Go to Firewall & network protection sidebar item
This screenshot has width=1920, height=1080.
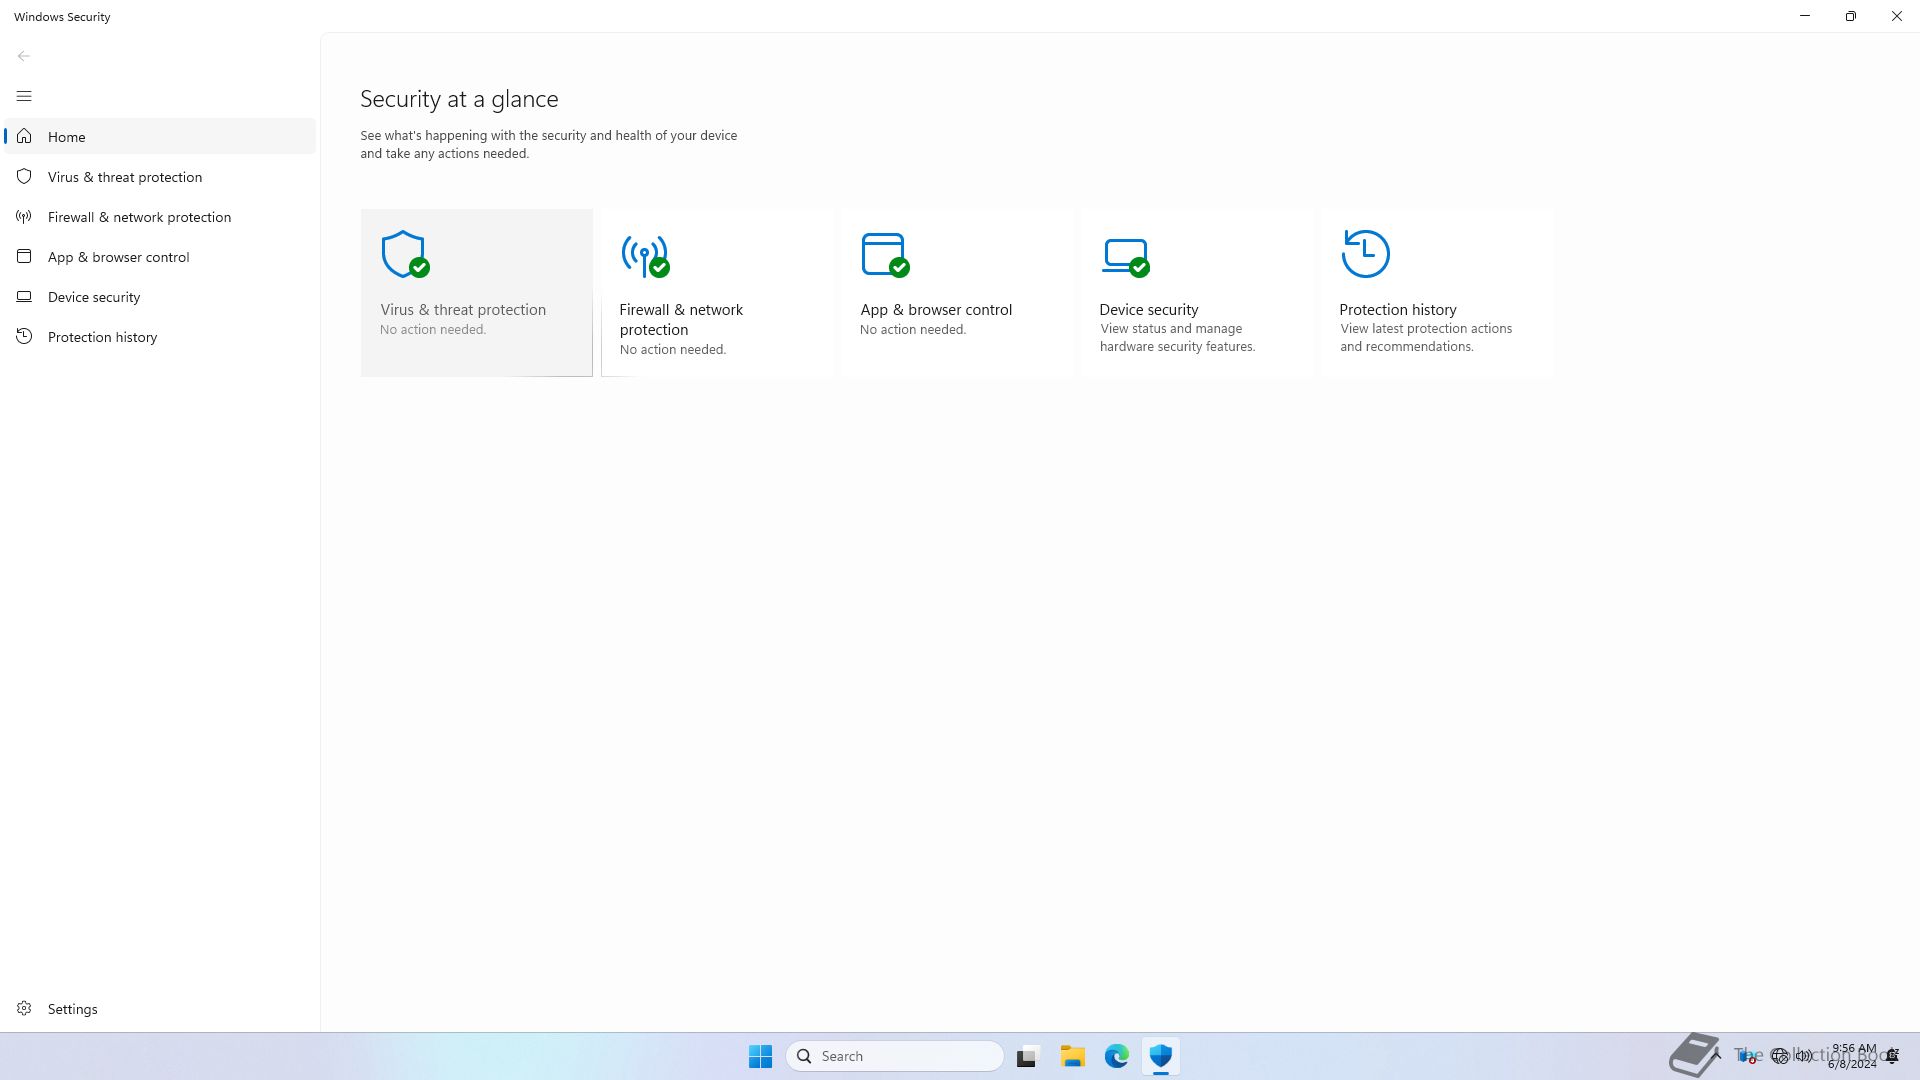point(139,217)
